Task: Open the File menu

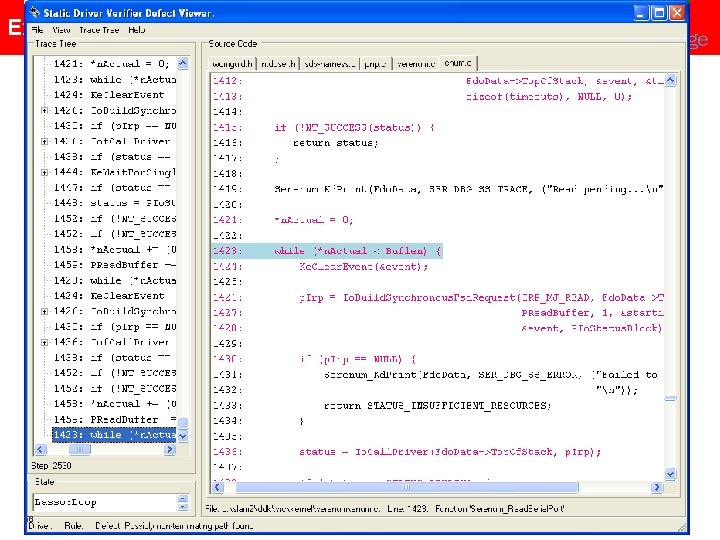Action: click(38, 30)
